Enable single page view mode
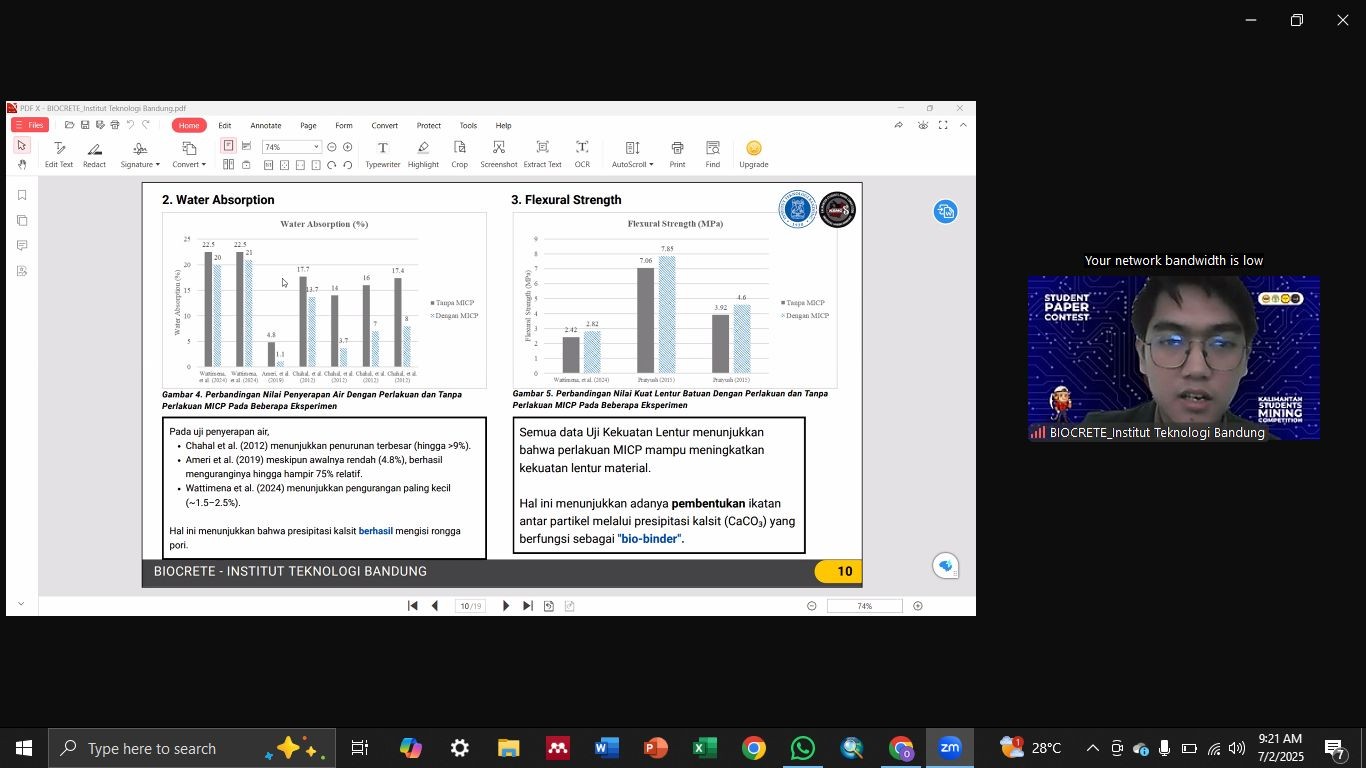This screenshot has height=768, width=1366. click(x=228, y=146)
